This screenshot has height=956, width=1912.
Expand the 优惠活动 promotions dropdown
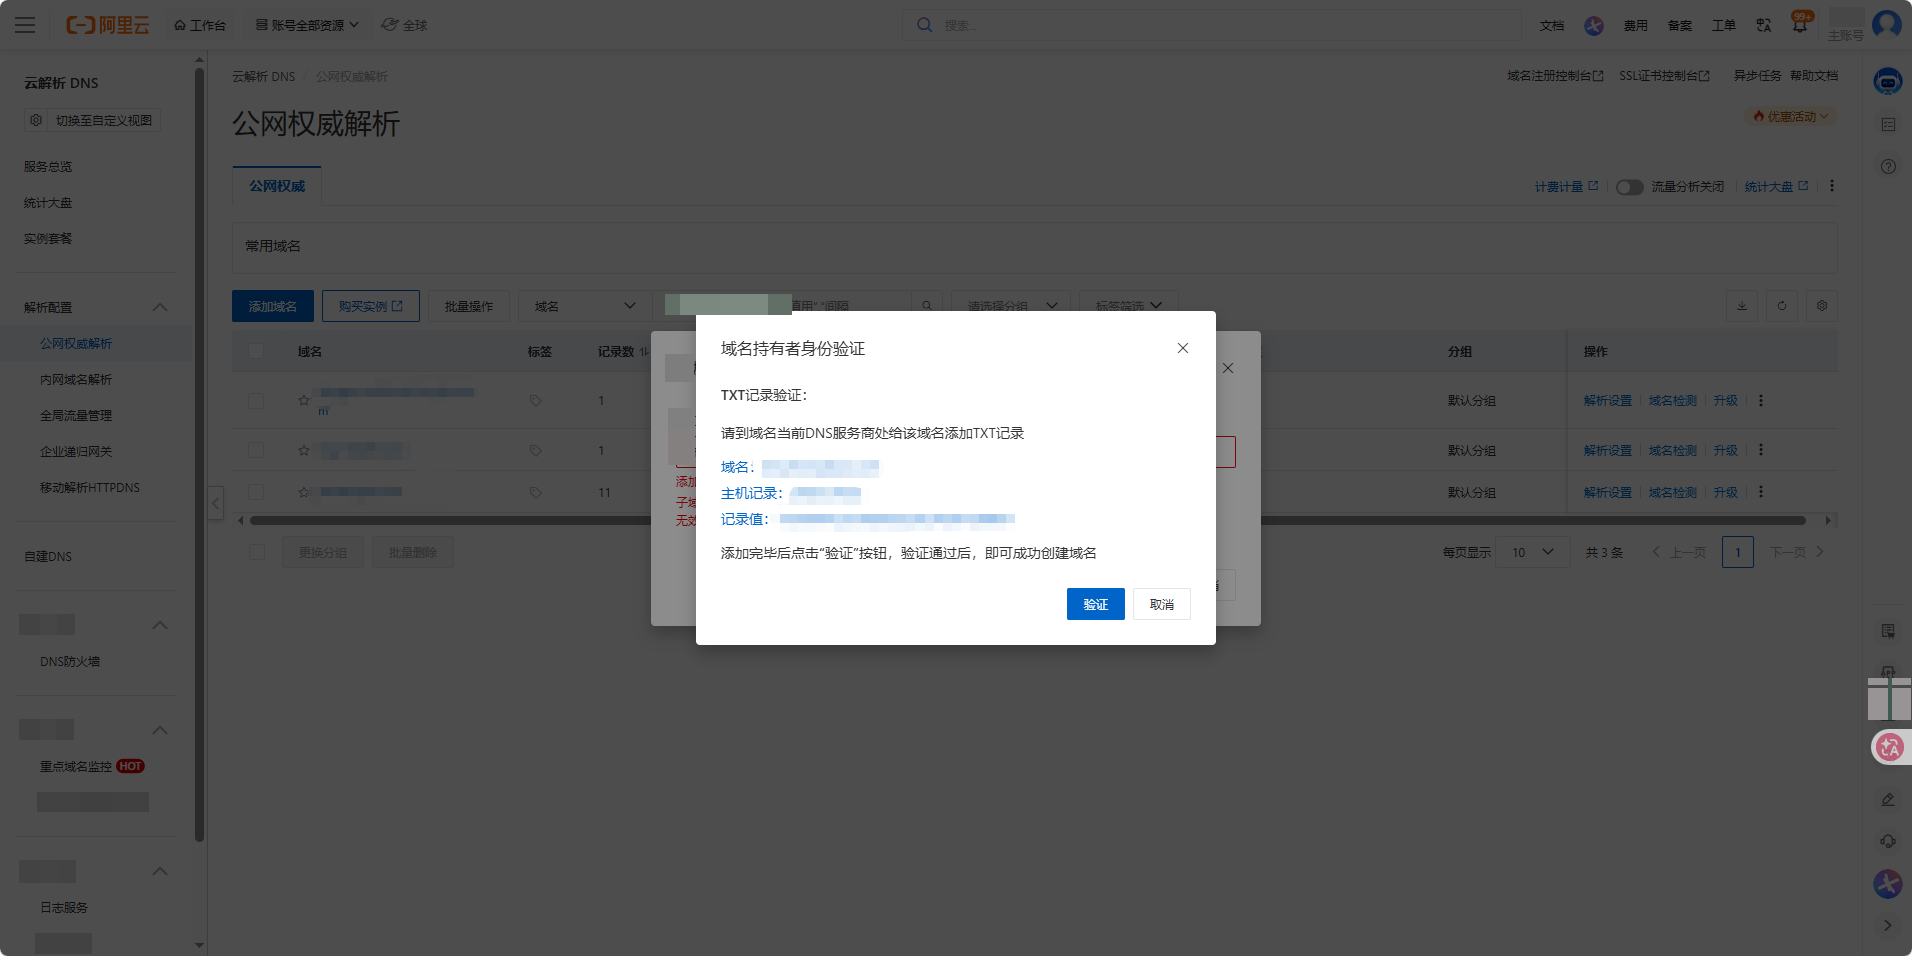(x=1792, y=117)
